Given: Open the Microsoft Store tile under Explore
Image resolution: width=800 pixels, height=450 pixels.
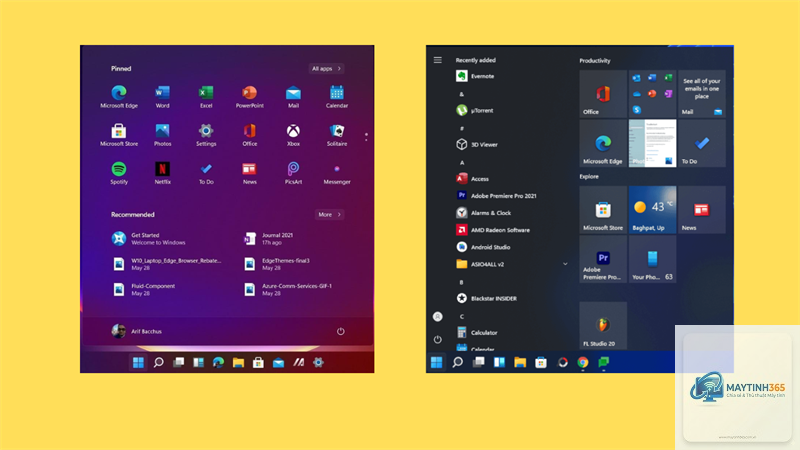Looking at the screenshot, I should tap(603, 210).
